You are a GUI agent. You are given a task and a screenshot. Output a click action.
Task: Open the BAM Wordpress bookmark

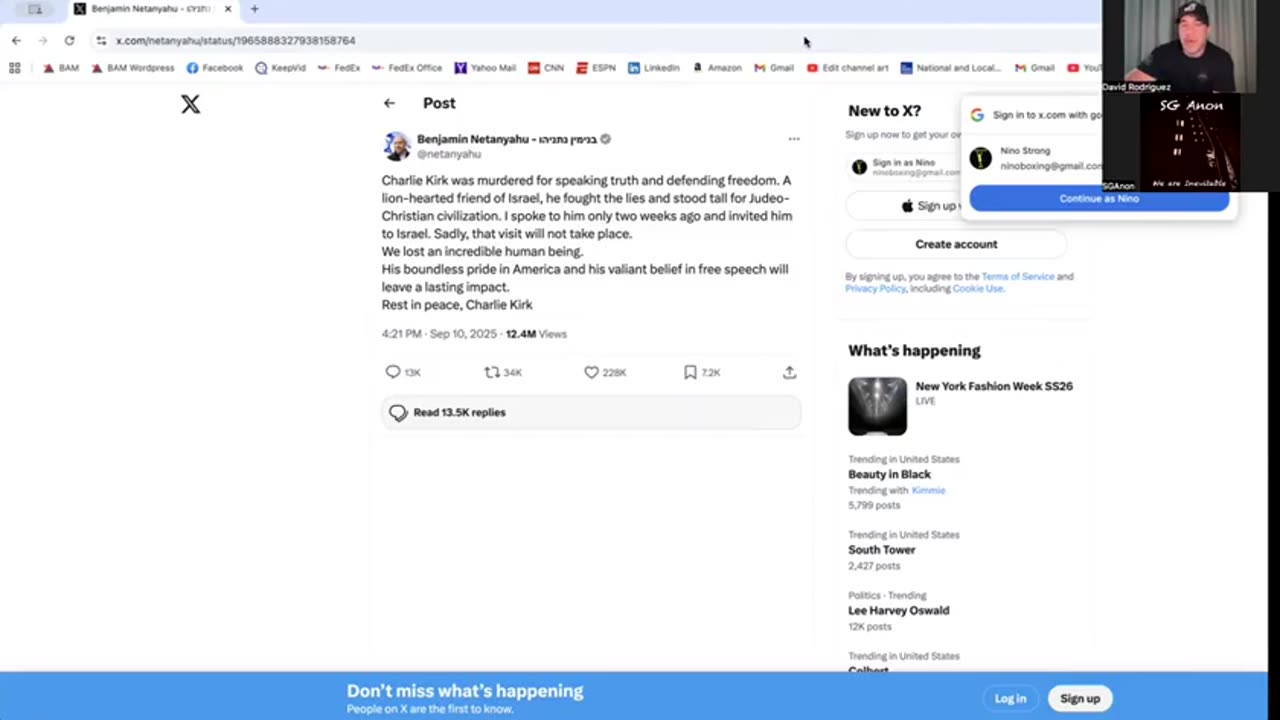pyautogui.click(x=133, y=68)
